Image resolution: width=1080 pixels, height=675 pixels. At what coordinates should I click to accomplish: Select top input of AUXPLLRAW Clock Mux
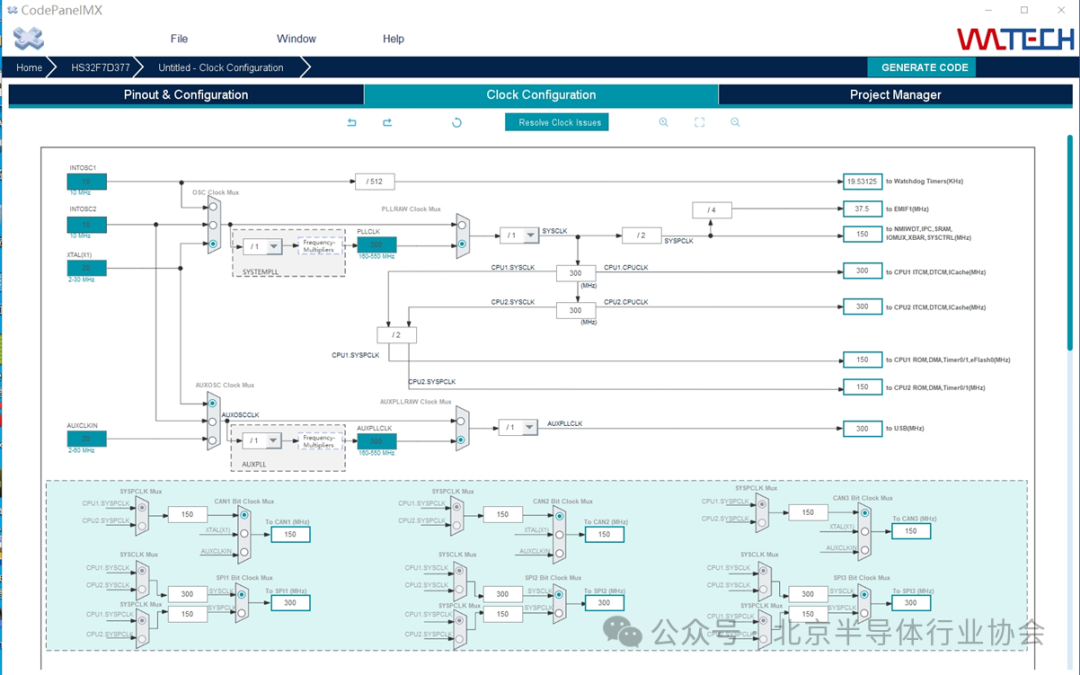461,421
